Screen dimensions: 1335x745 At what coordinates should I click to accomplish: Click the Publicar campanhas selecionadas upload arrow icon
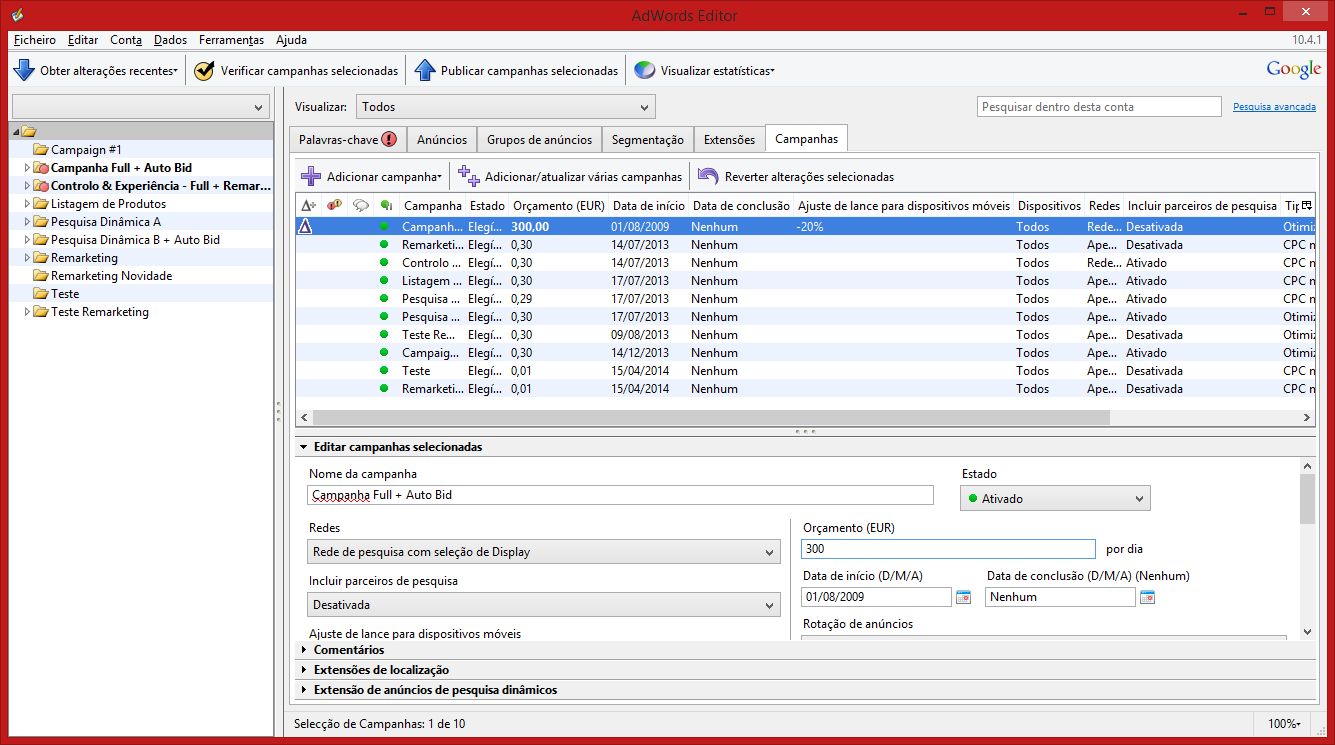[425, 71]
